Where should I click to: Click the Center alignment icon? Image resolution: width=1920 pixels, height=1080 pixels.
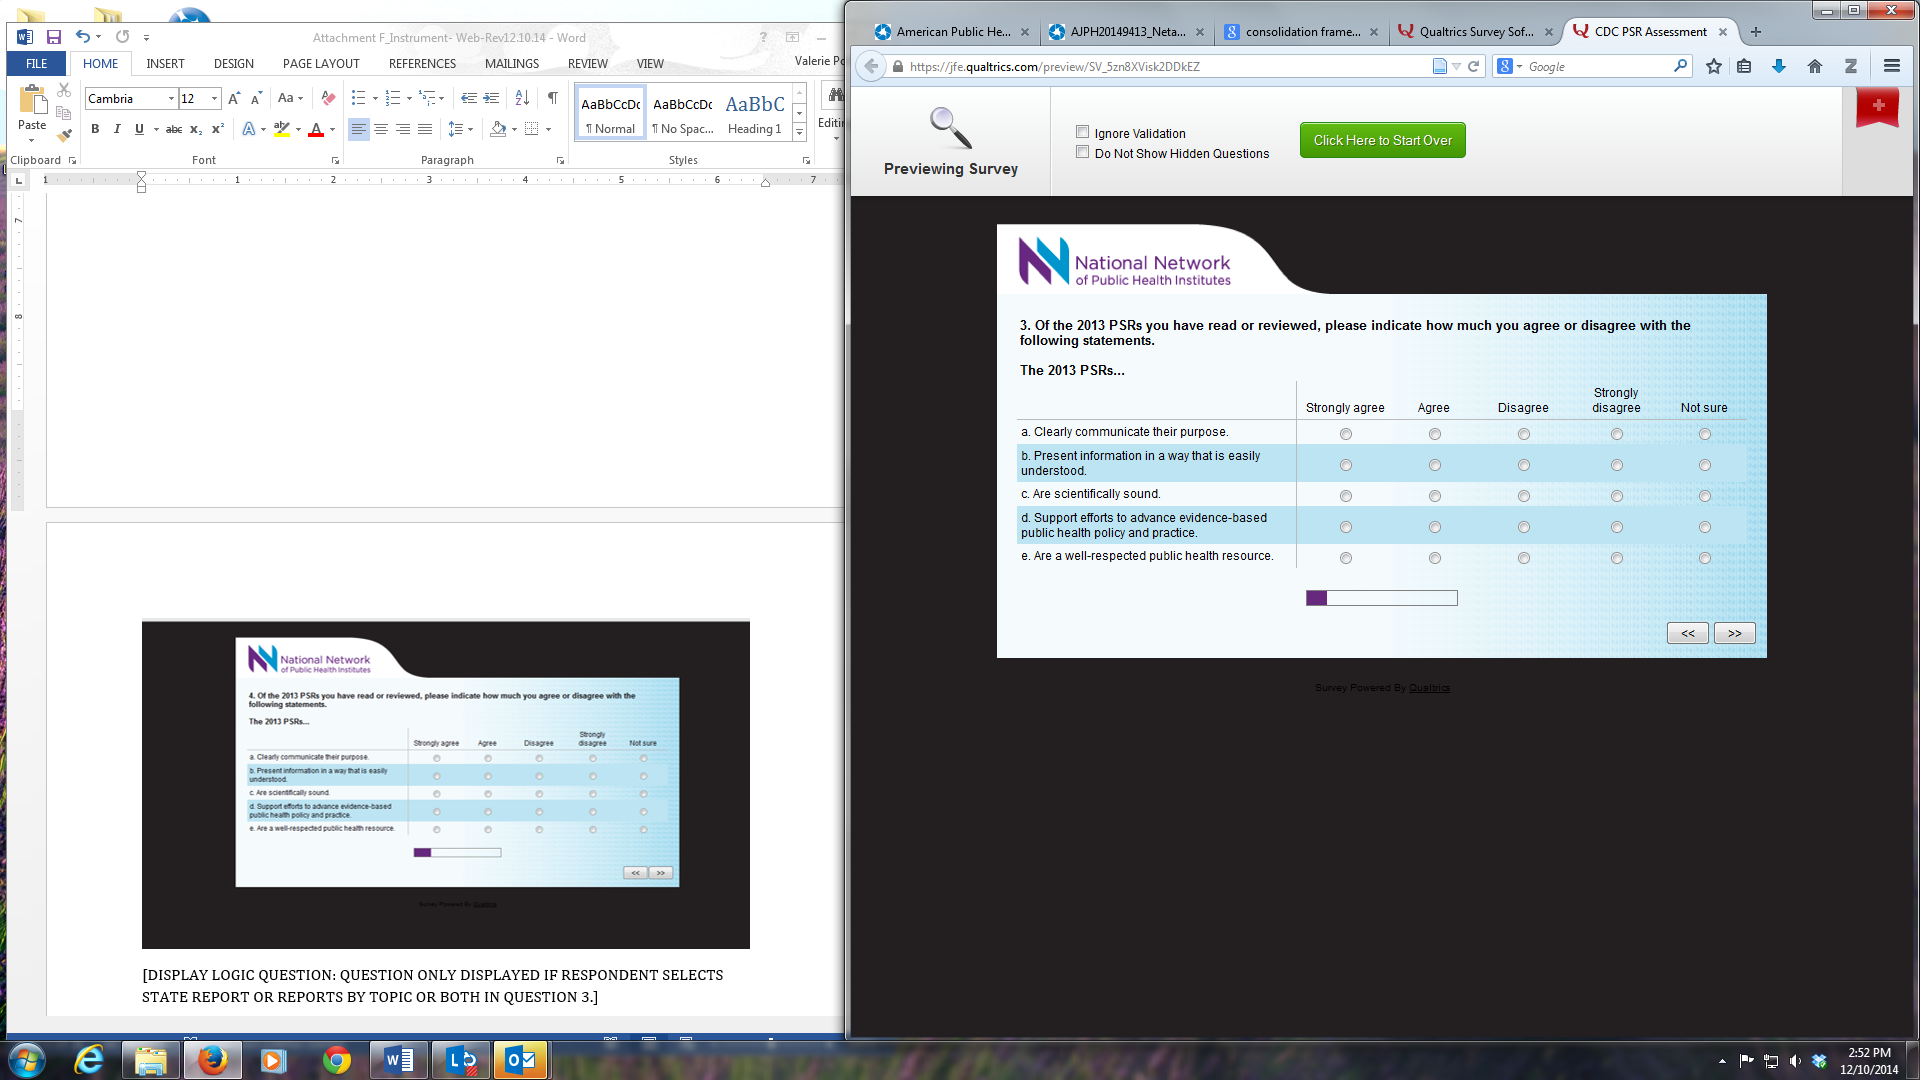(x=381, y=129)
